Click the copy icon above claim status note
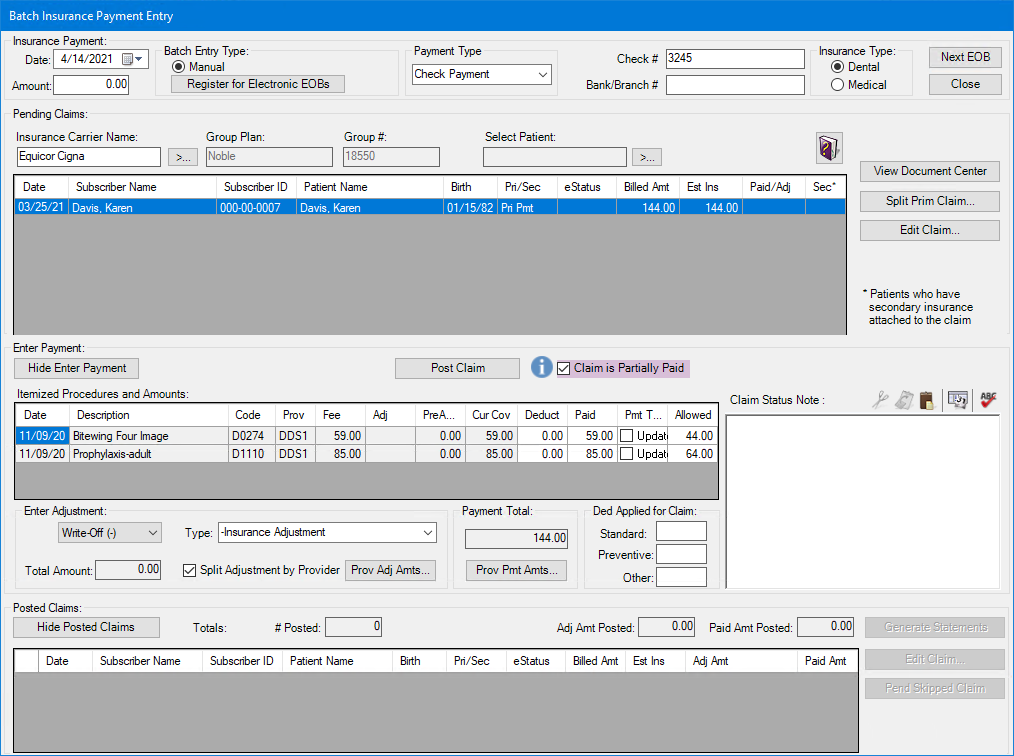 coord(904,400)
